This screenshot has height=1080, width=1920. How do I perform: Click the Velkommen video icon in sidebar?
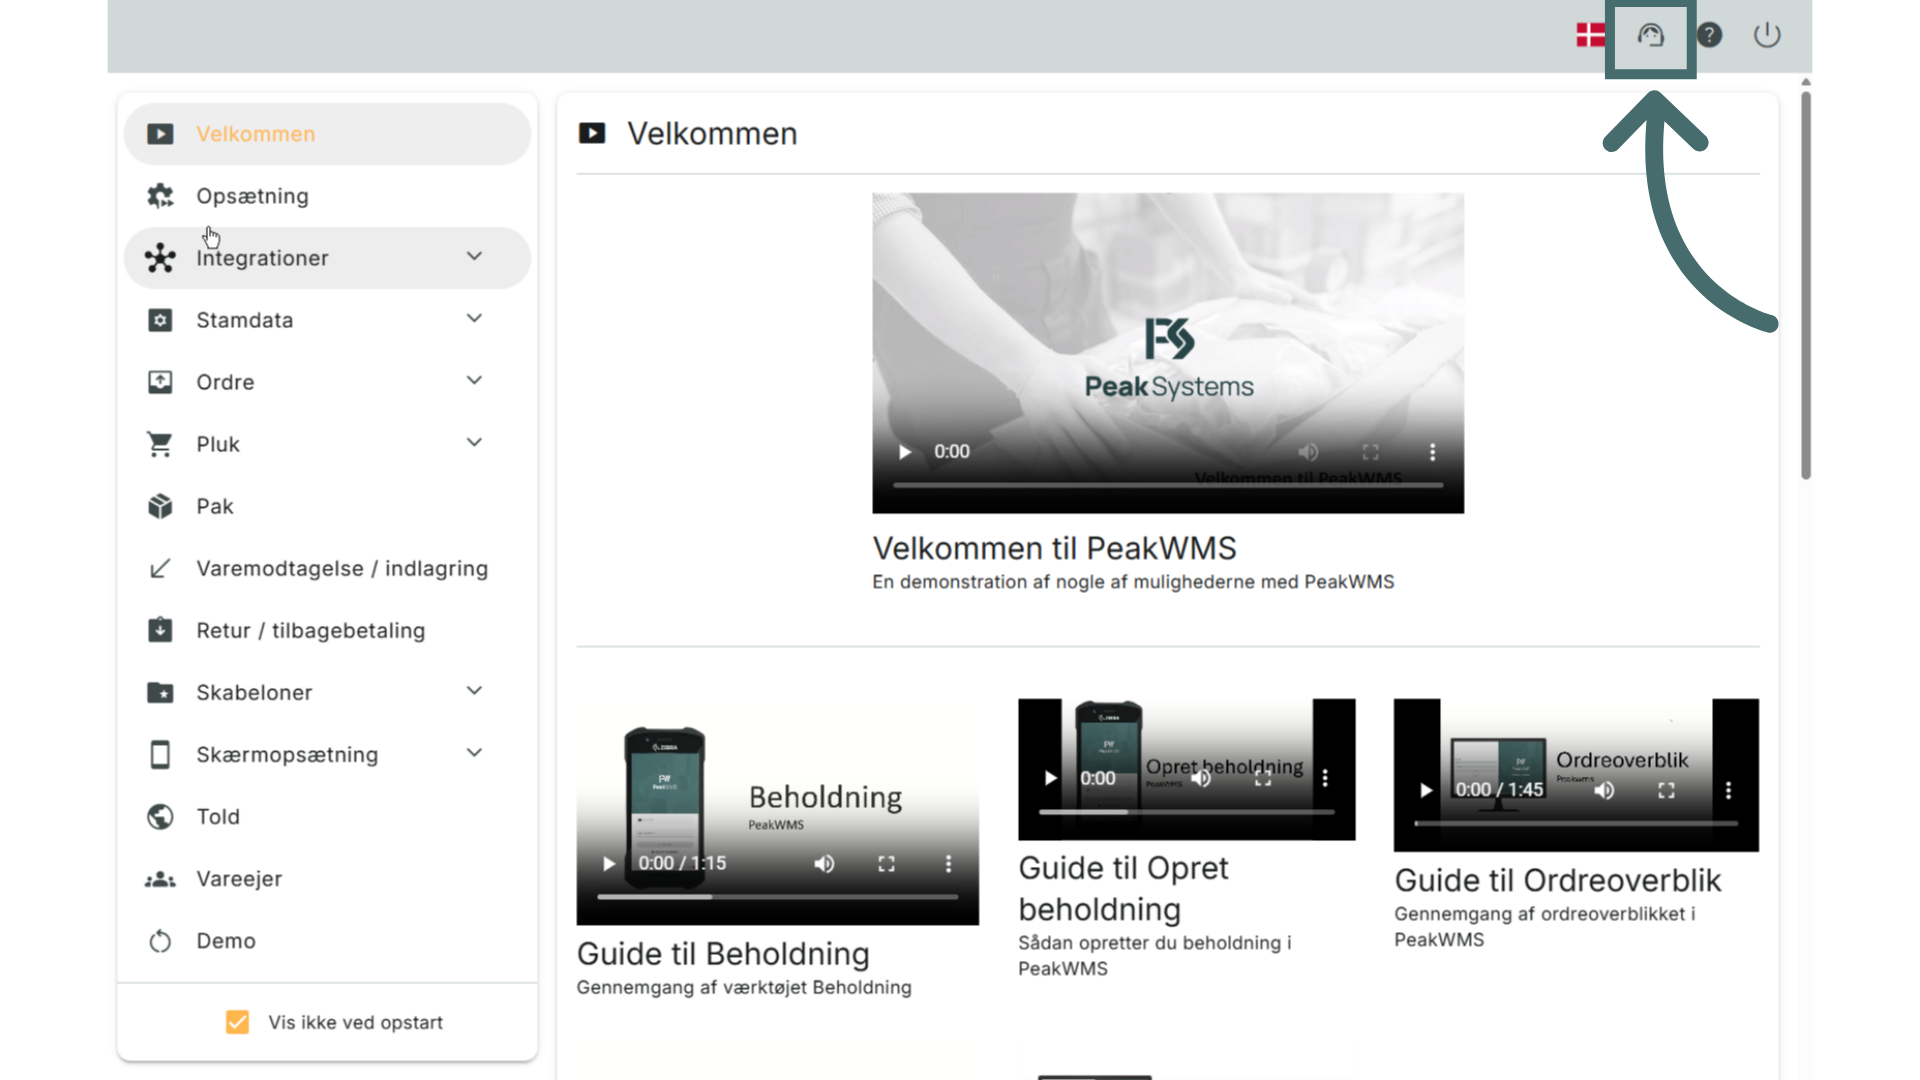pyautogui.click(x=160, y=134)
